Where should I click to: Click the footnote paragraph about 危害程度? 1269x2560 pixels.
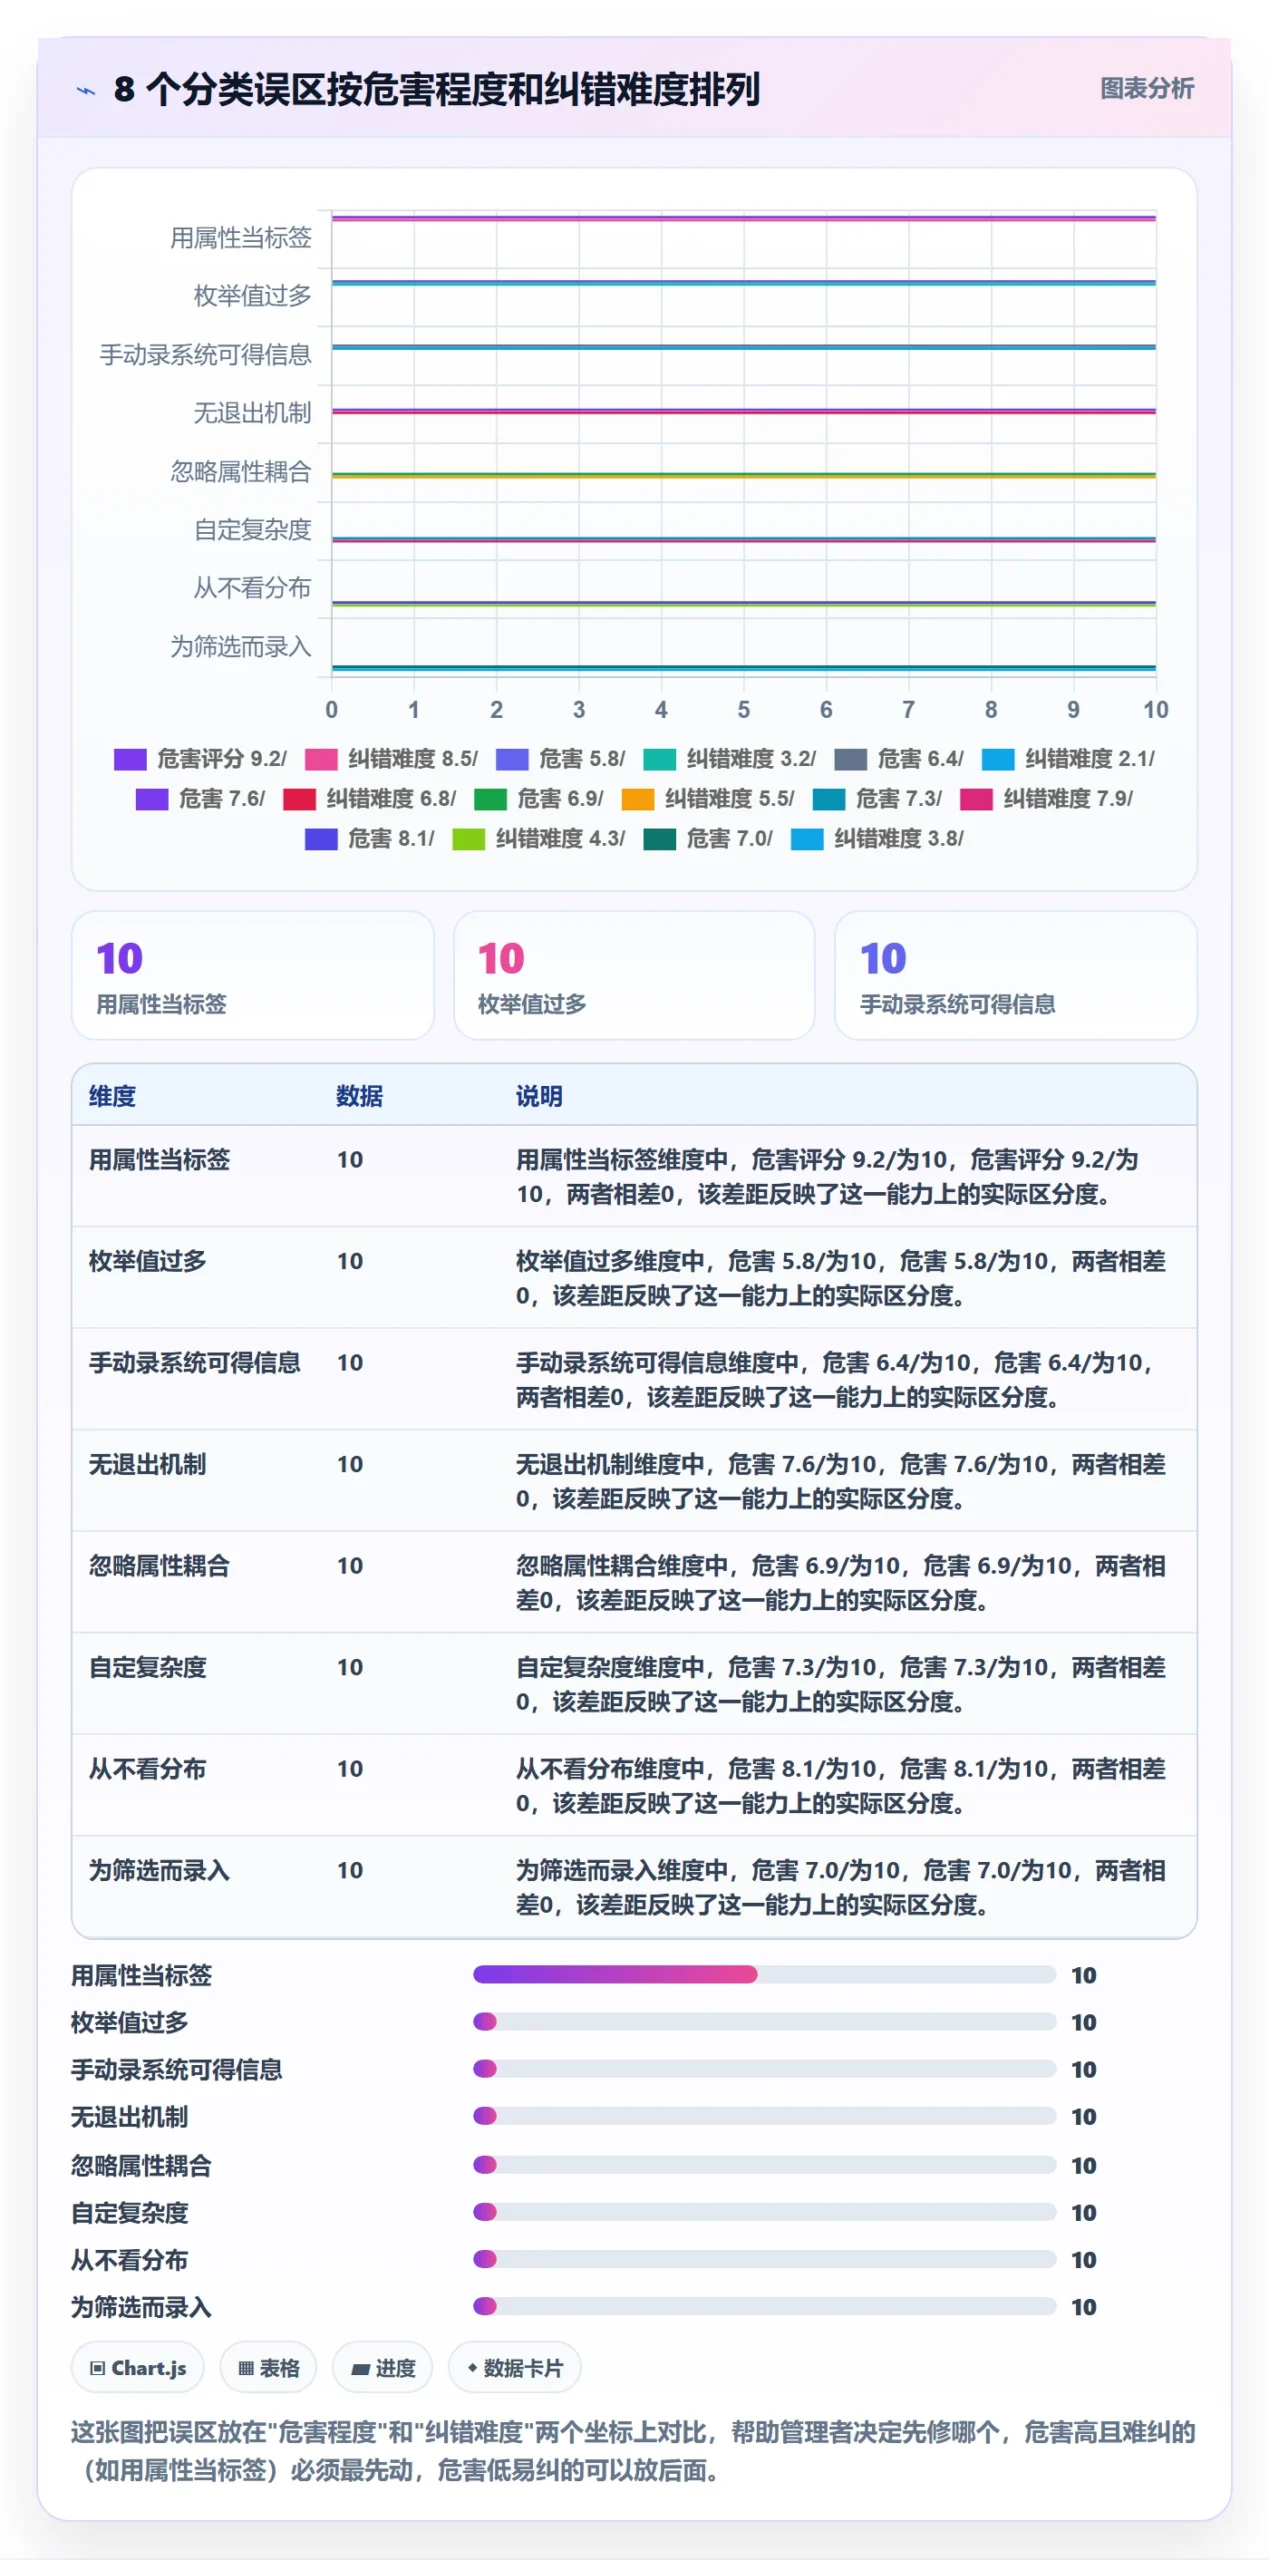coord(634,2451)
